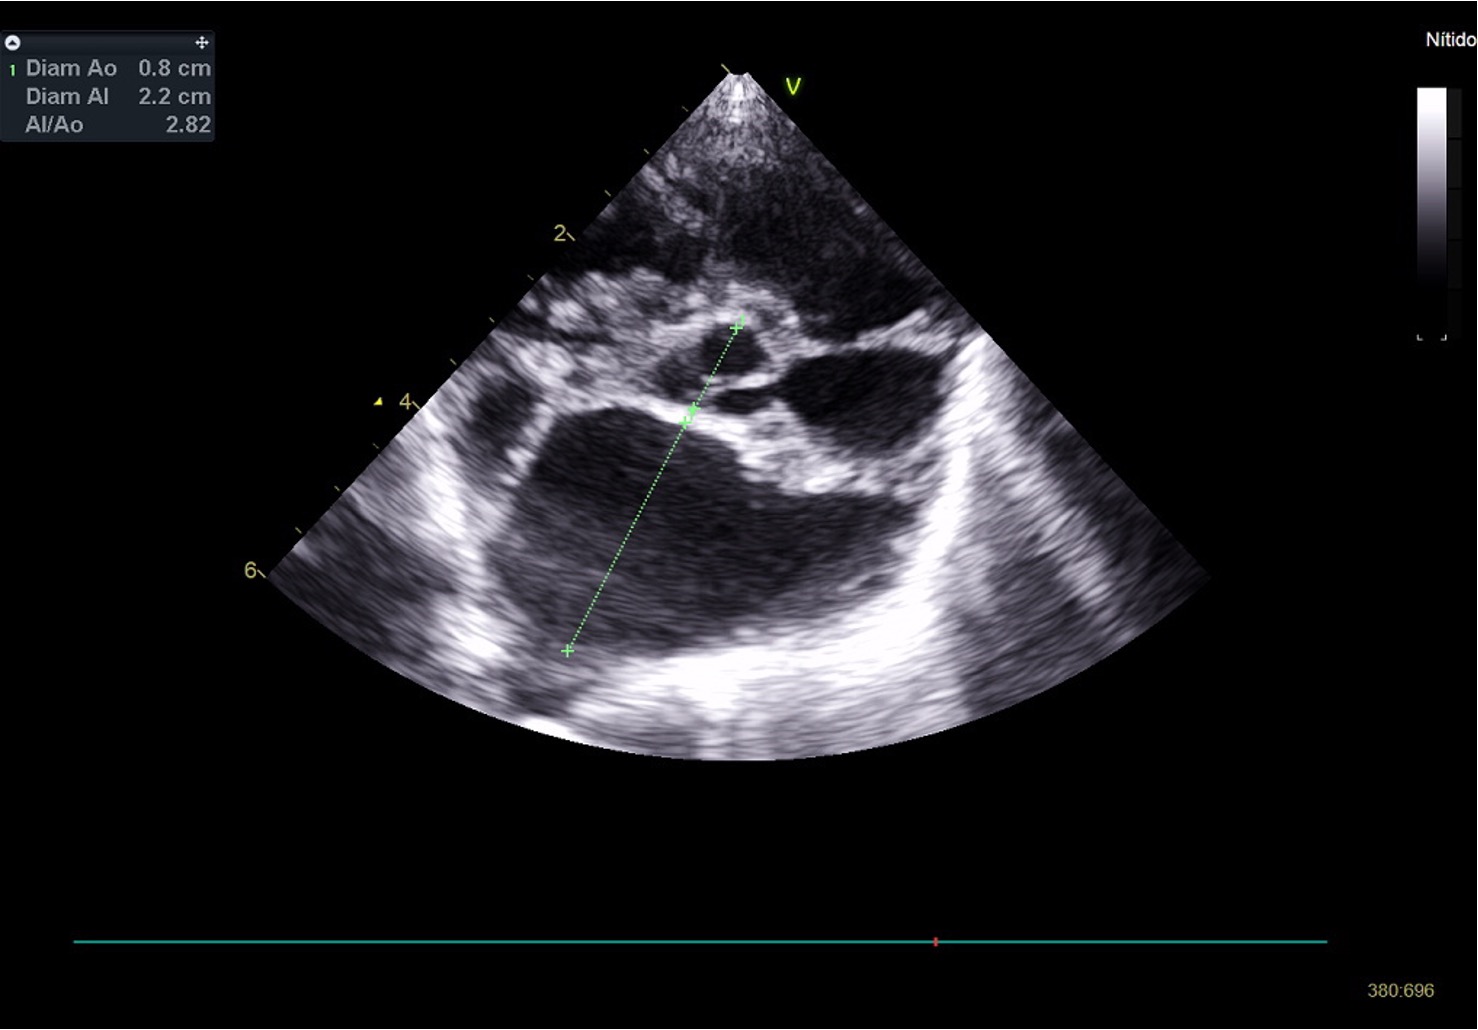Click the AI/Ao ratio label
Viewport: 1478px width, 1030px height.
point(54,125)
